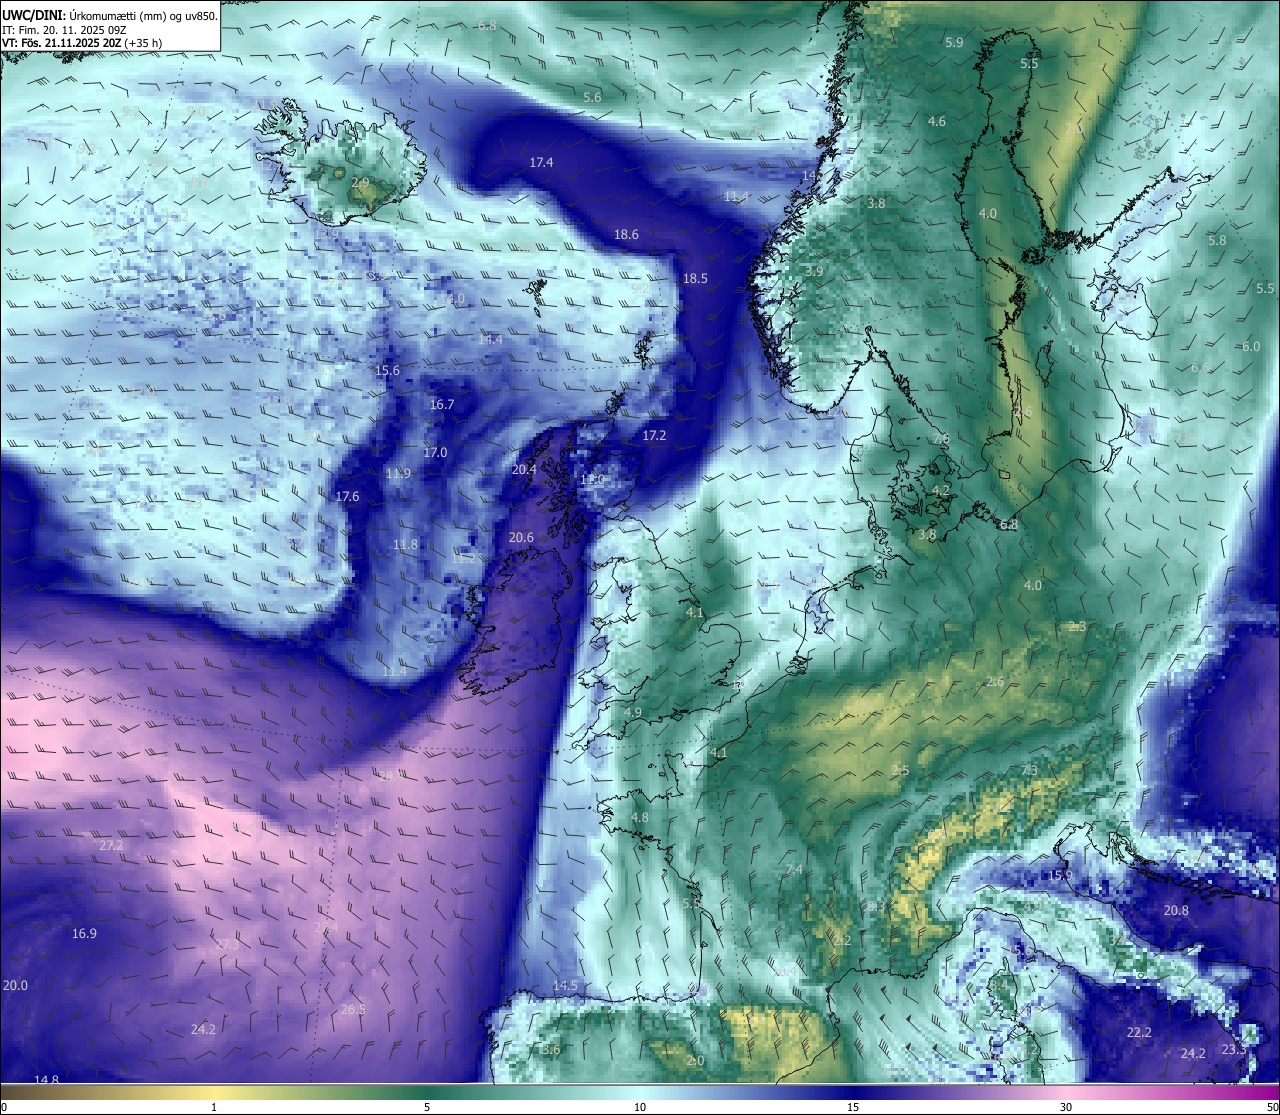This screenshot has height=1115, width=1280.
Task: Click the 5.6 value on the map
Action: [593, 97]
